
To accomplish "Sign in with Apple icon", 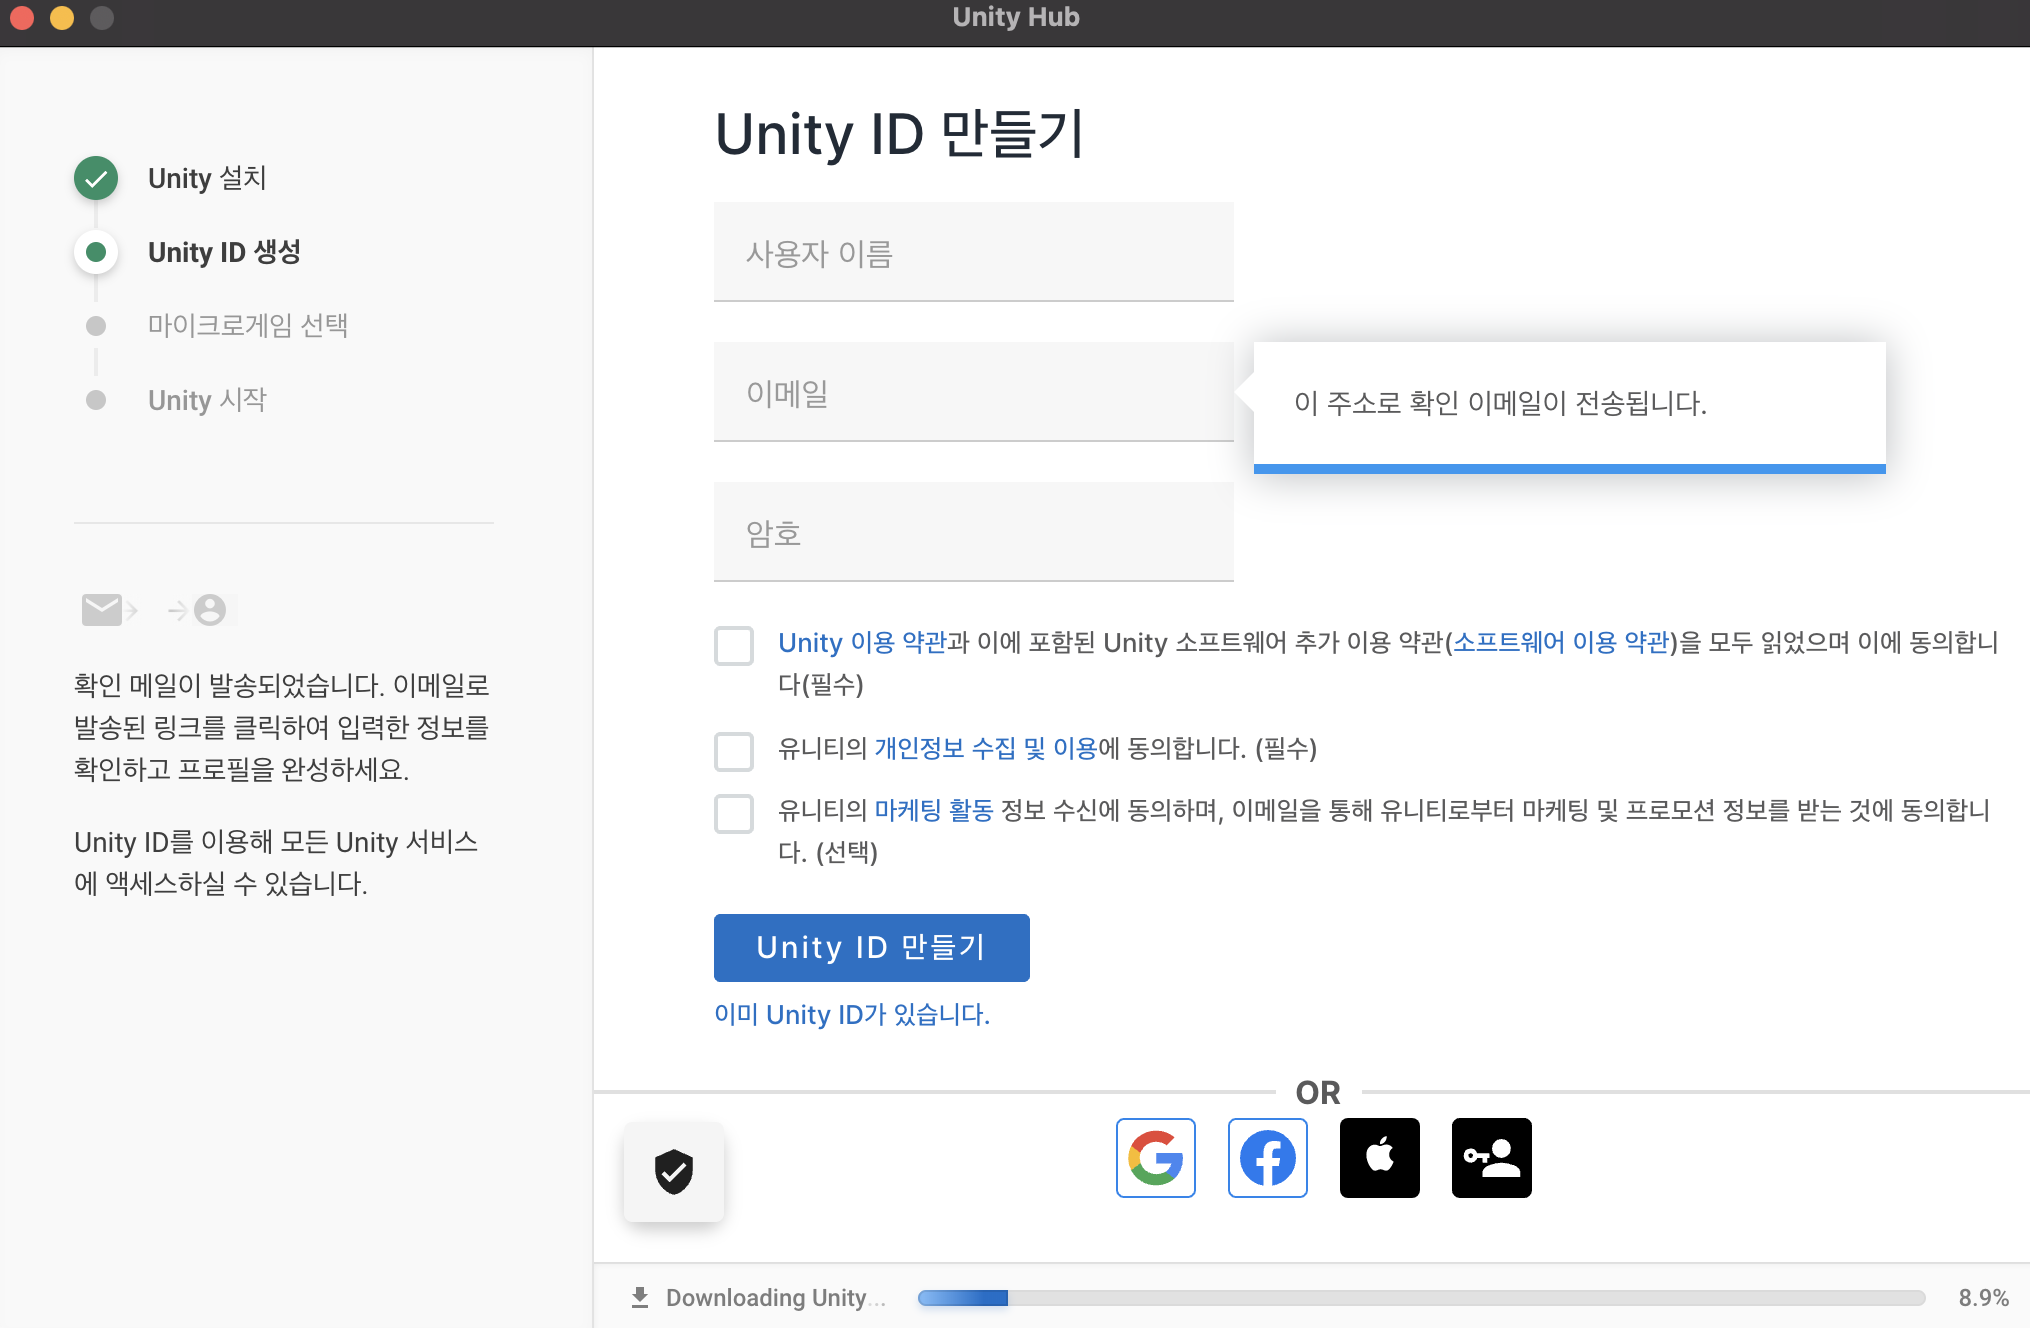I will (1379, 1158).
